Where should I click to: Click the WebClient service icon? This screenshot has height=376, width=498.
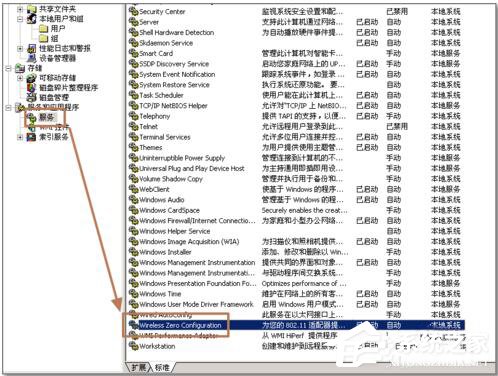(x=133, y=189)
